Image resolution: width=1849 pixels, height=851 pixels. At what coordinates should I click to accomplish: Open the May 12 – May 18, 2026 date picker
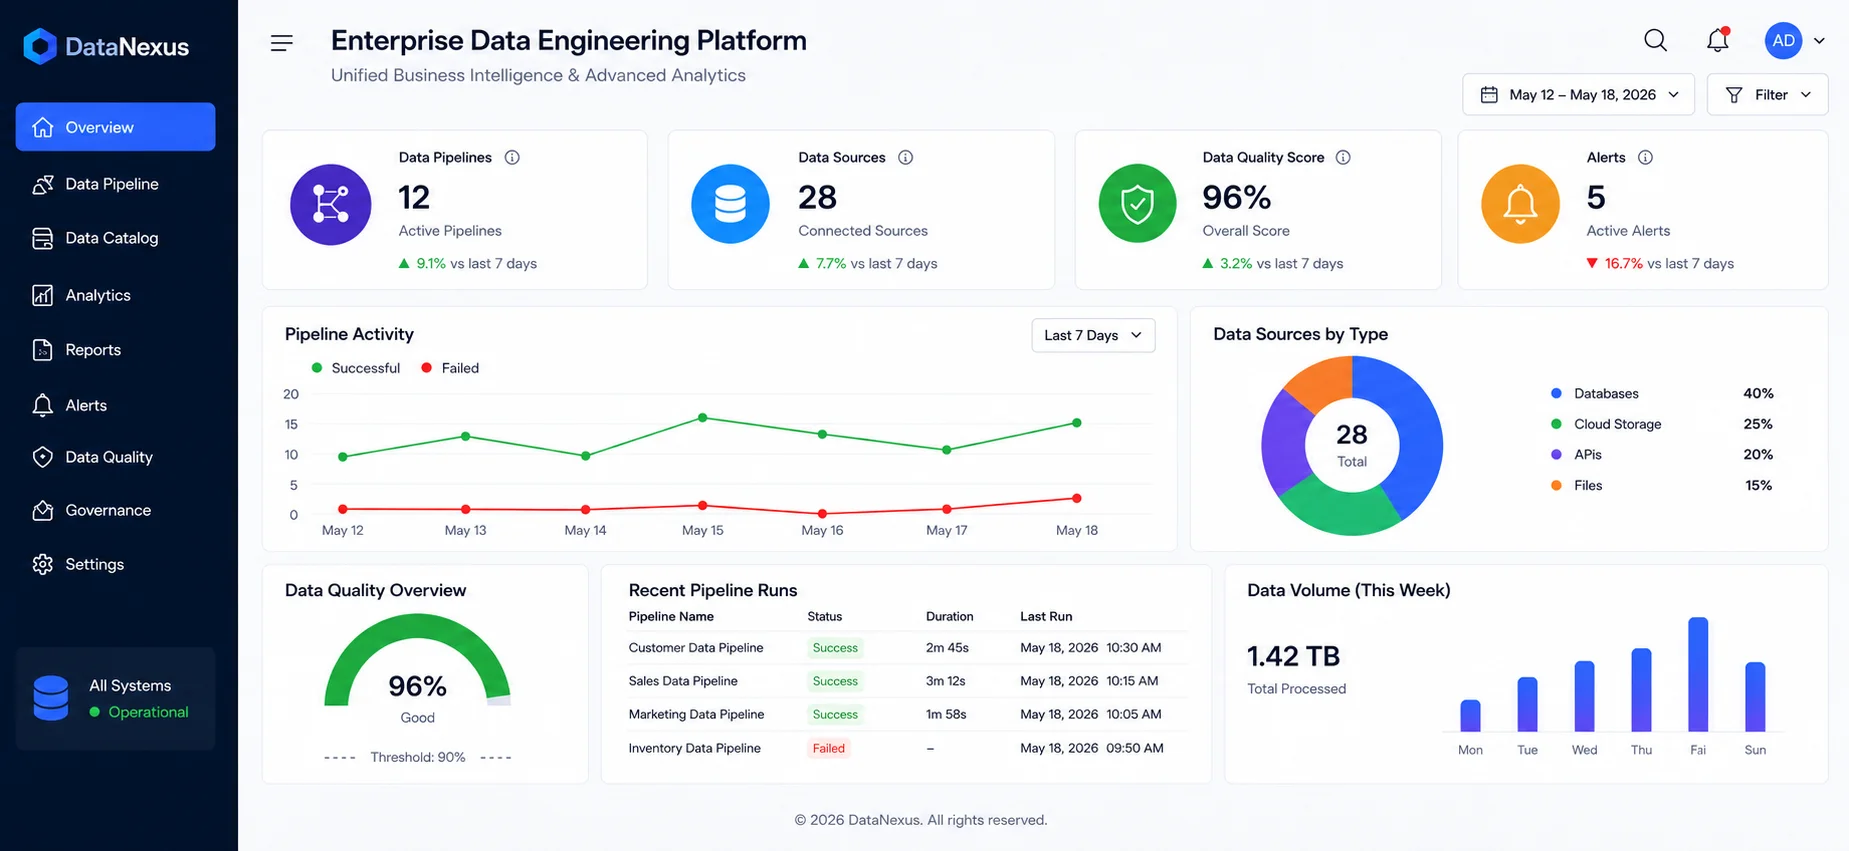[1578, 94]
